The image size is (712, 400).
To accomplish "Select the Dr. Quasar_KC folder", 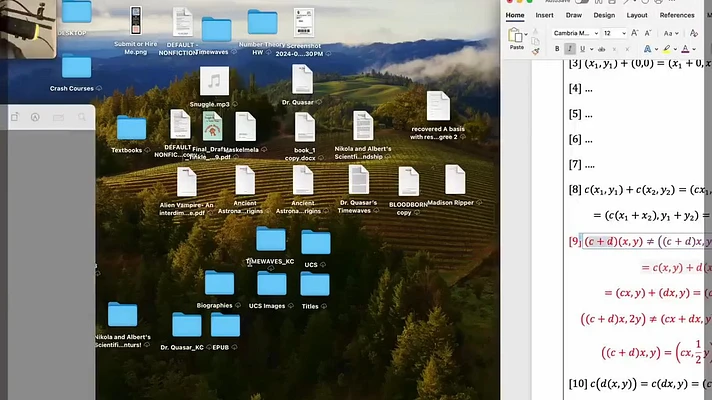I will point(187,325).
